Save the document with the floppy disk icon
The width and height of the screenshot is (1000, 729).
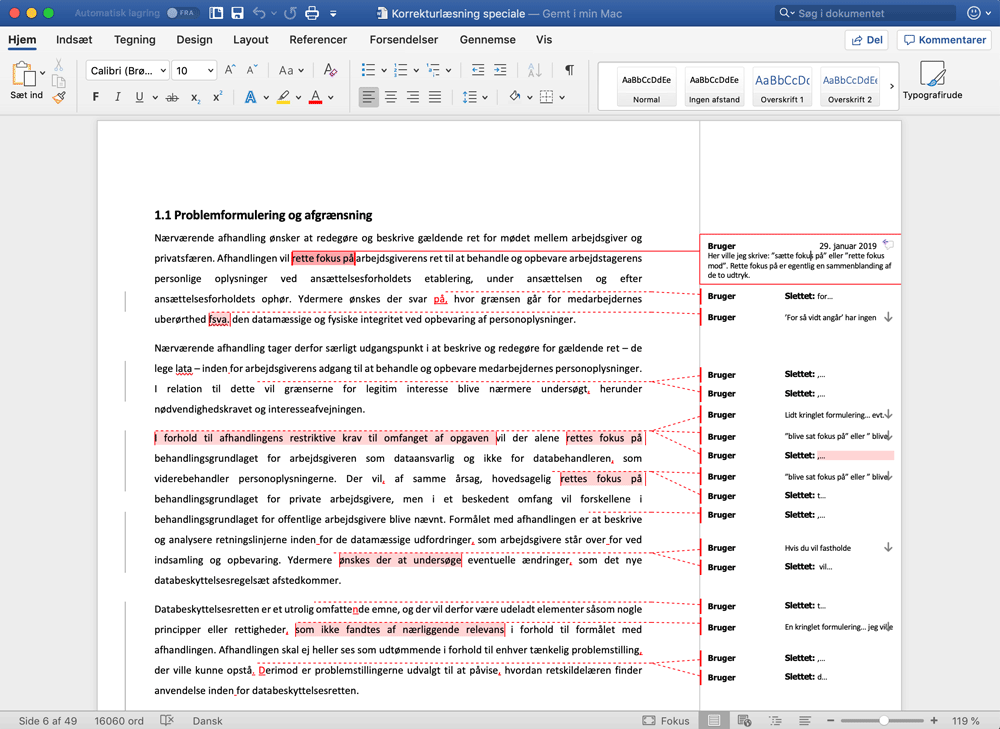point(237,13)
